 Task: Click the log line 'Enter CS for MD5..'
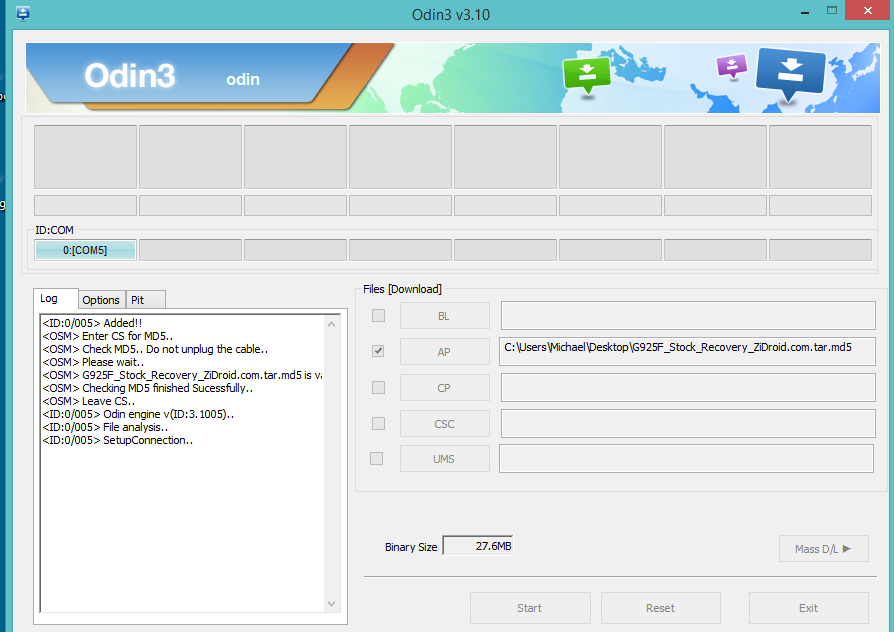coord(108,336)
